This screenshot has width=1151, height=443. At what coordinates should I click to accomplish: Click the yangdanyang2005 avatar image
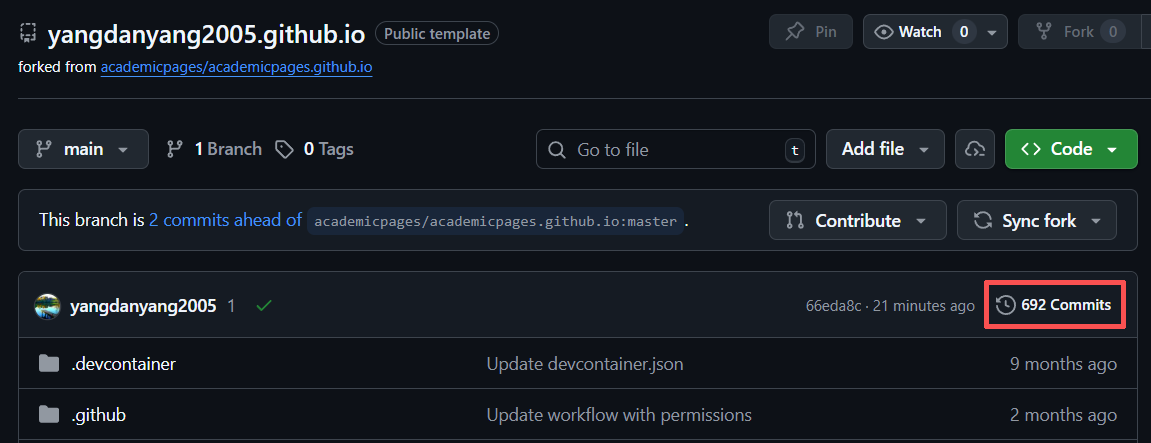47,306
